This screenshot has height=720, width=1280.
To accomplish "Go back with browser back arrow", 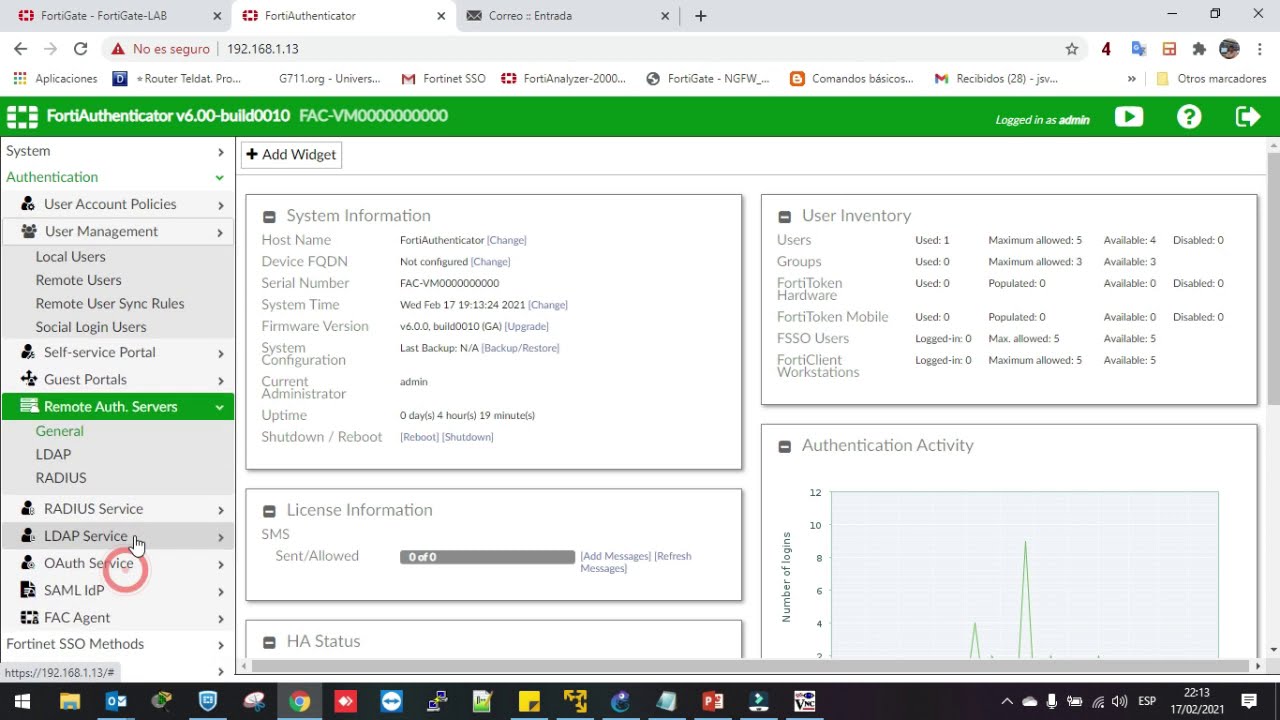I will coord(20,48).
